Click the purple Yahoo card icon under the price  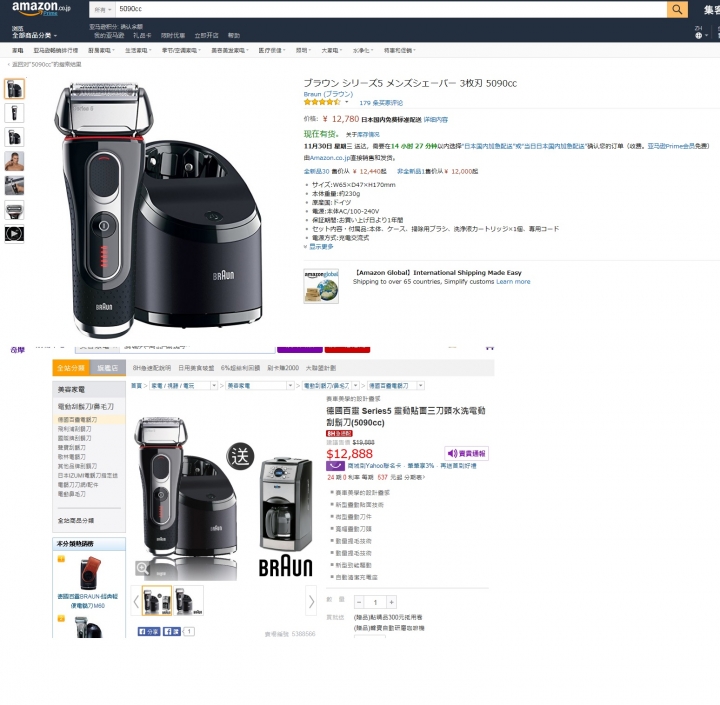coord(335,466)
